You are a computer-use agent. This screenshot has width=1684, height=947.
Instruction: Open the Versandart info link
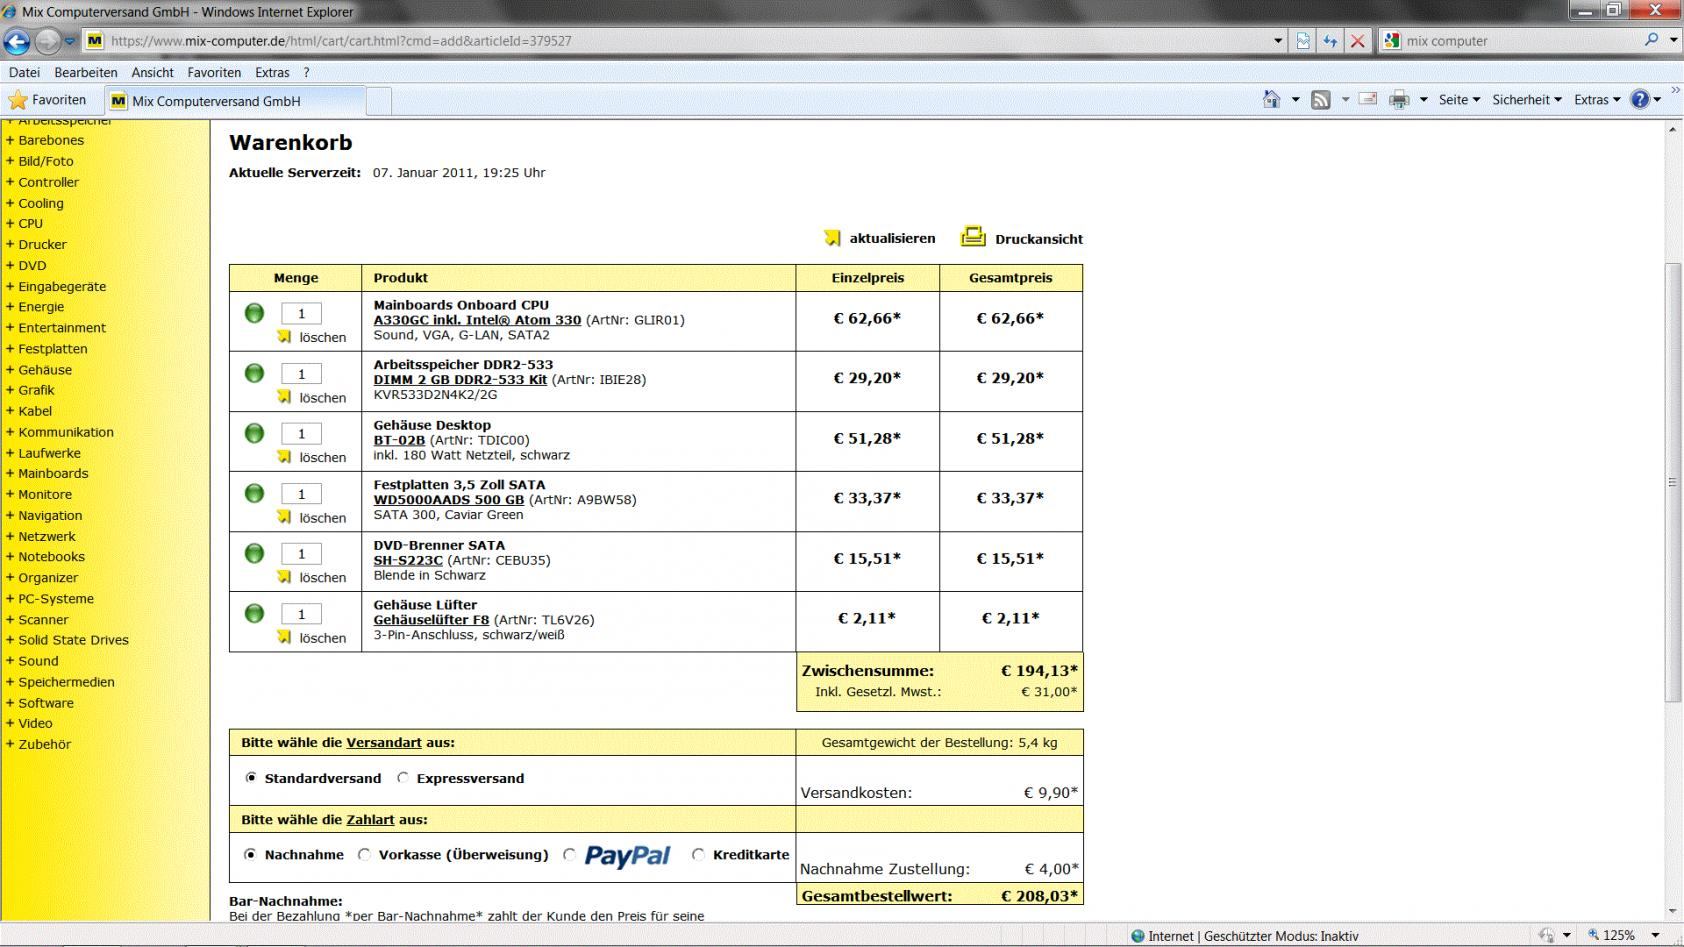(384, 743)
